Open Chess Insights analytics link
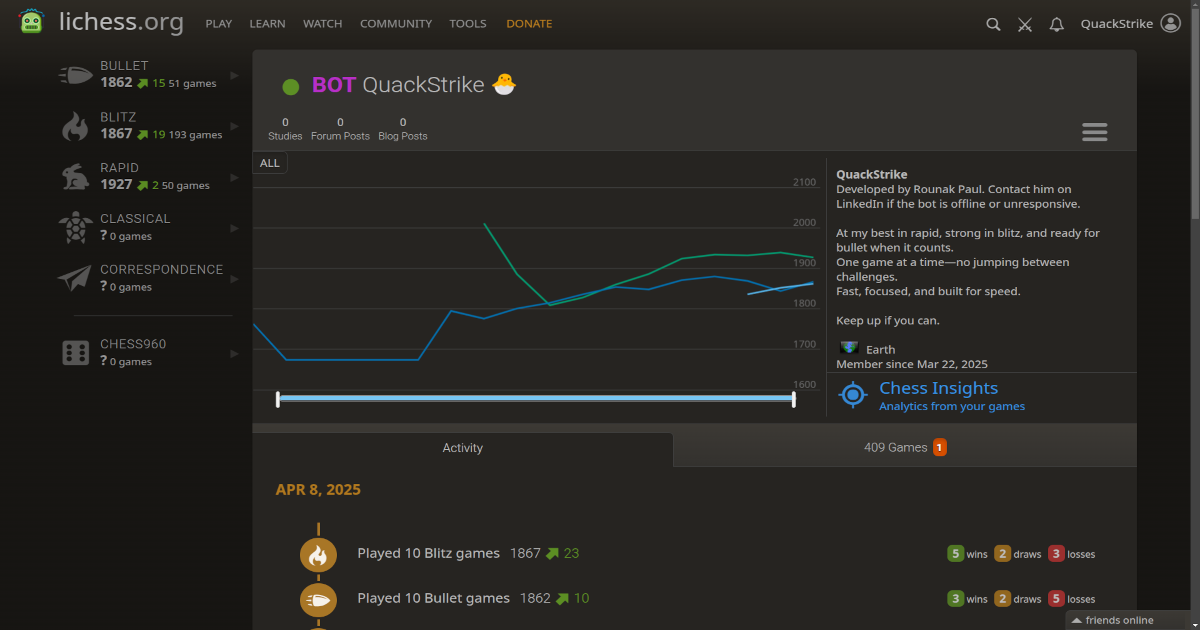The width and height of the screenshot is (1200, 630). coord(952,396)
